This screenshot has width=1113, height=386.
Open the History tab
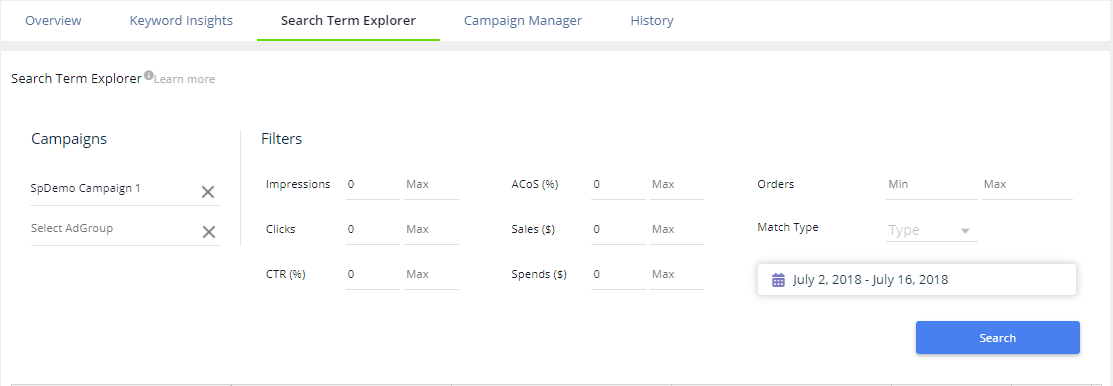click(652, 21)
